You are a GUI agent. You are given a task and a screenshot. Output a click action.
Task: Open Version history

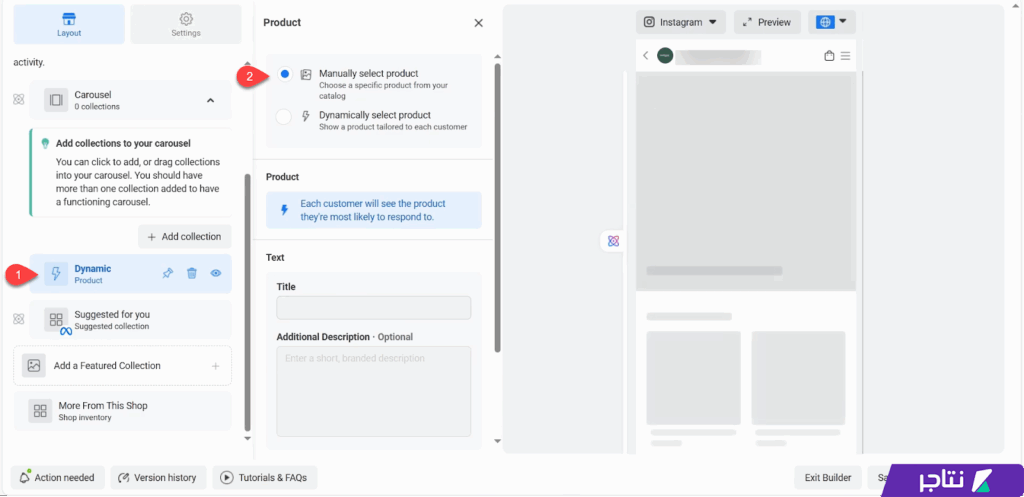(x=158, y=478)
